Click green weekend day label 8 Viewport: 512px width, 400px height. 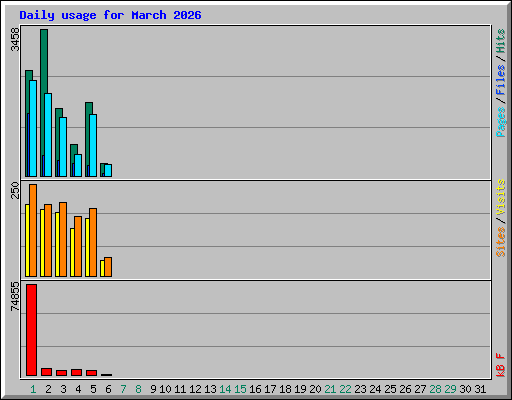138,389
